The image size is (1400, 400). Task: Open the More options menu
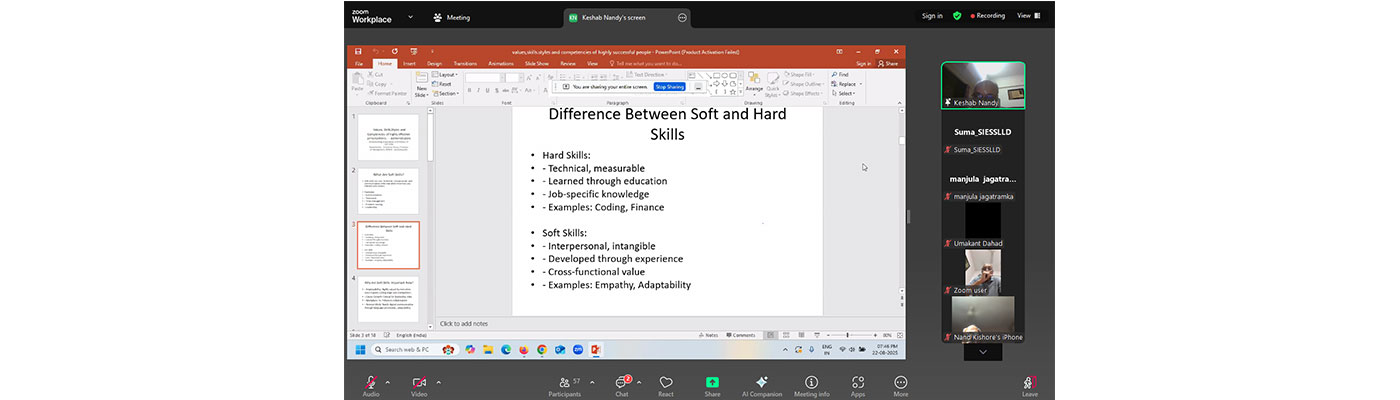click(x=901, y=385)
